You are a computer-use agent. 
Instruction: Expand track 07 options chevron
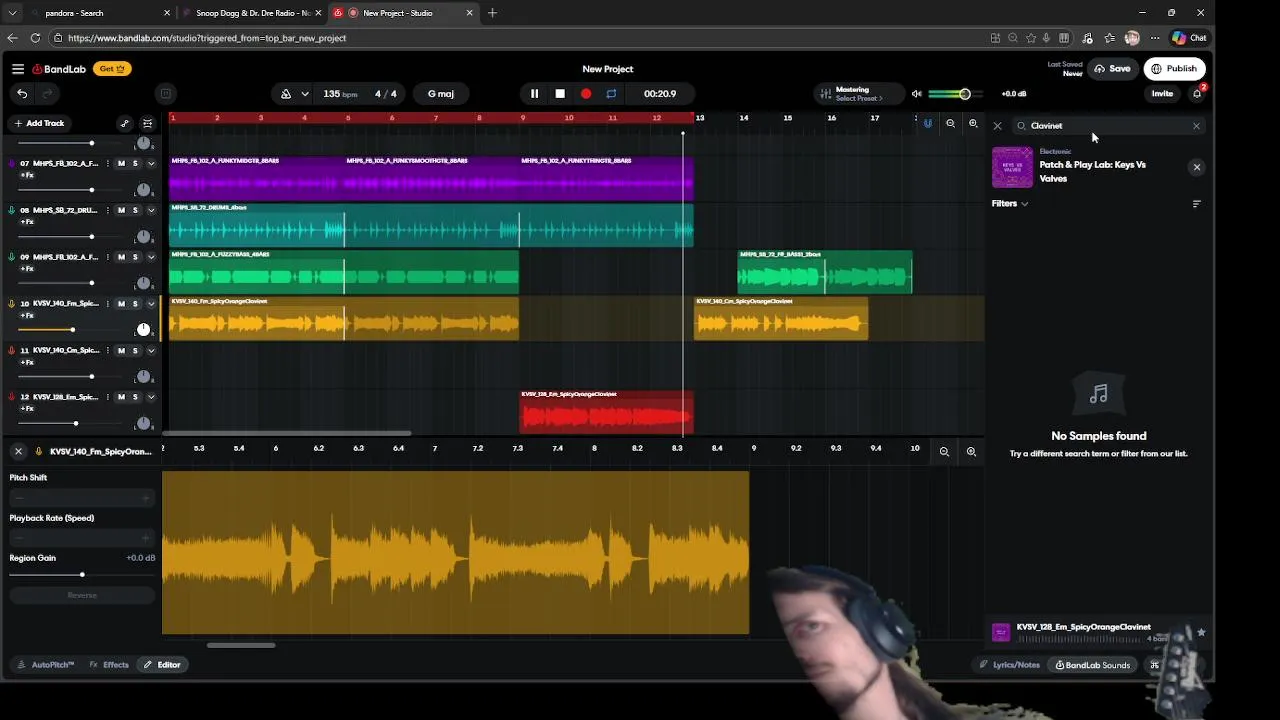click(151, 164)
